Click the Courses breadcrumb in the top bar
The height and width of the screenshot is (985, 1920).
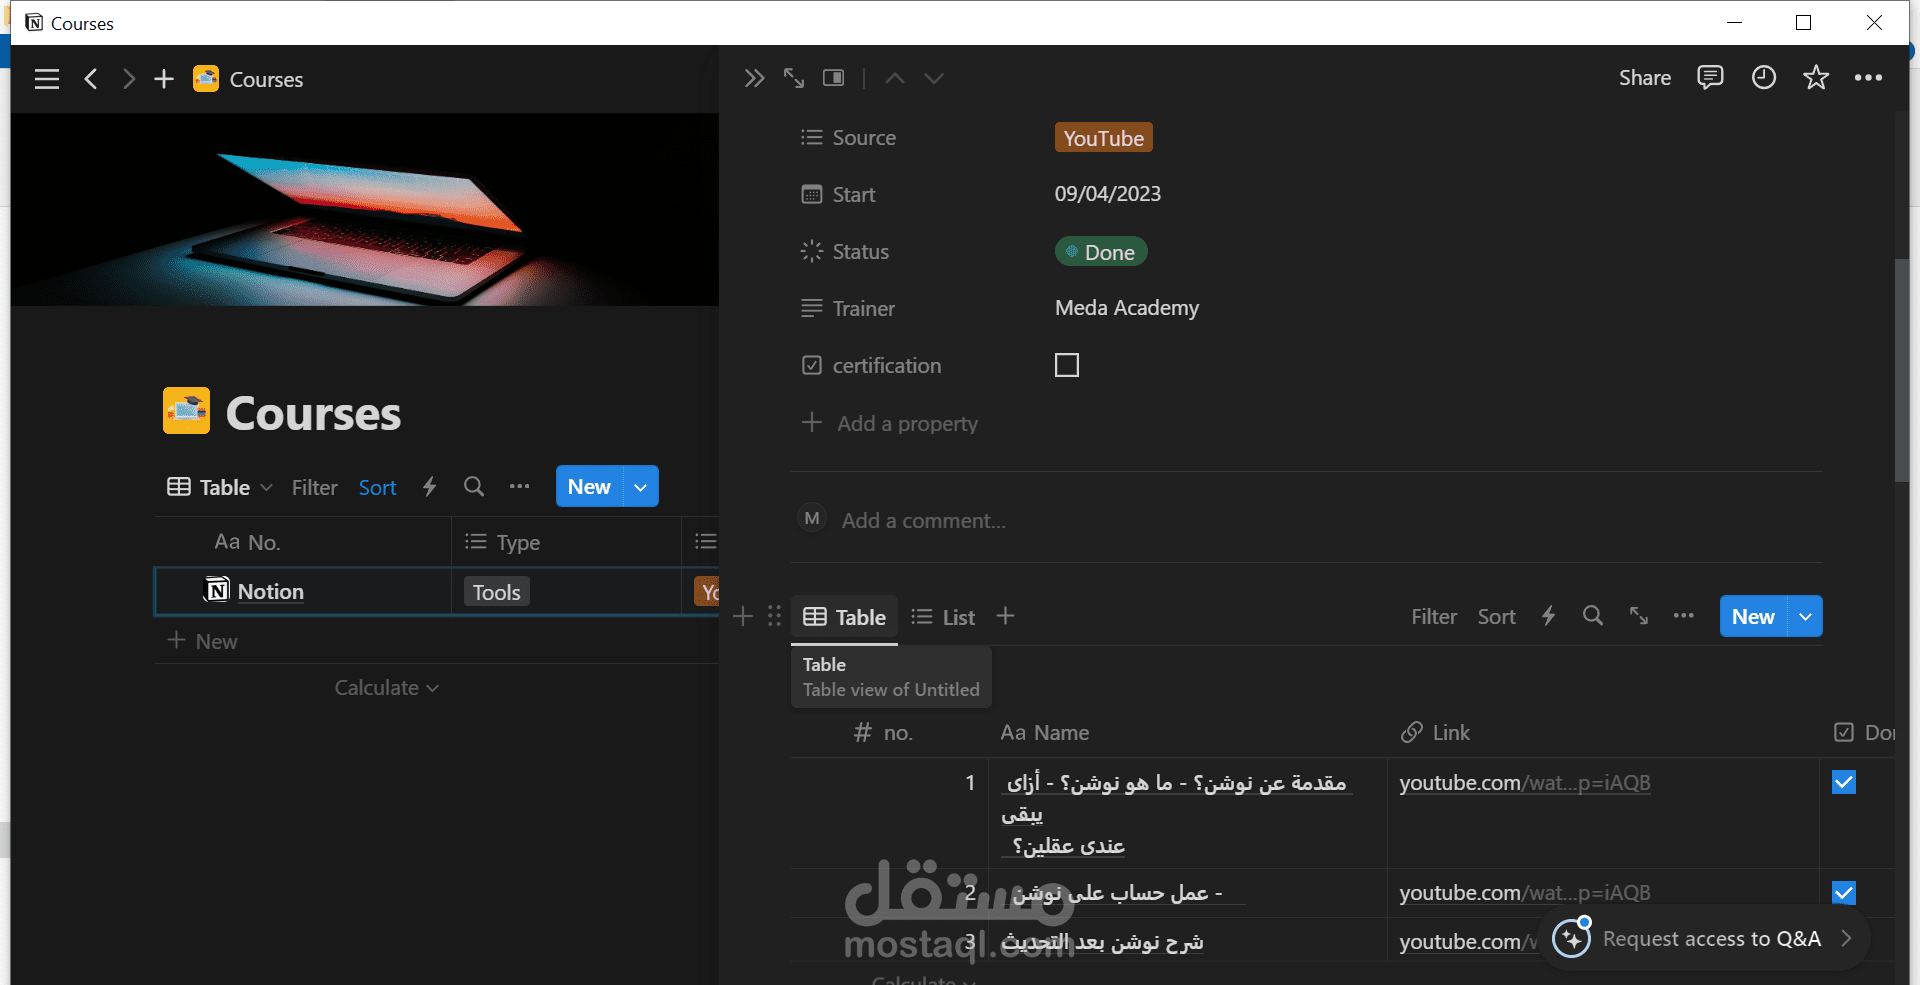point(249,79)
